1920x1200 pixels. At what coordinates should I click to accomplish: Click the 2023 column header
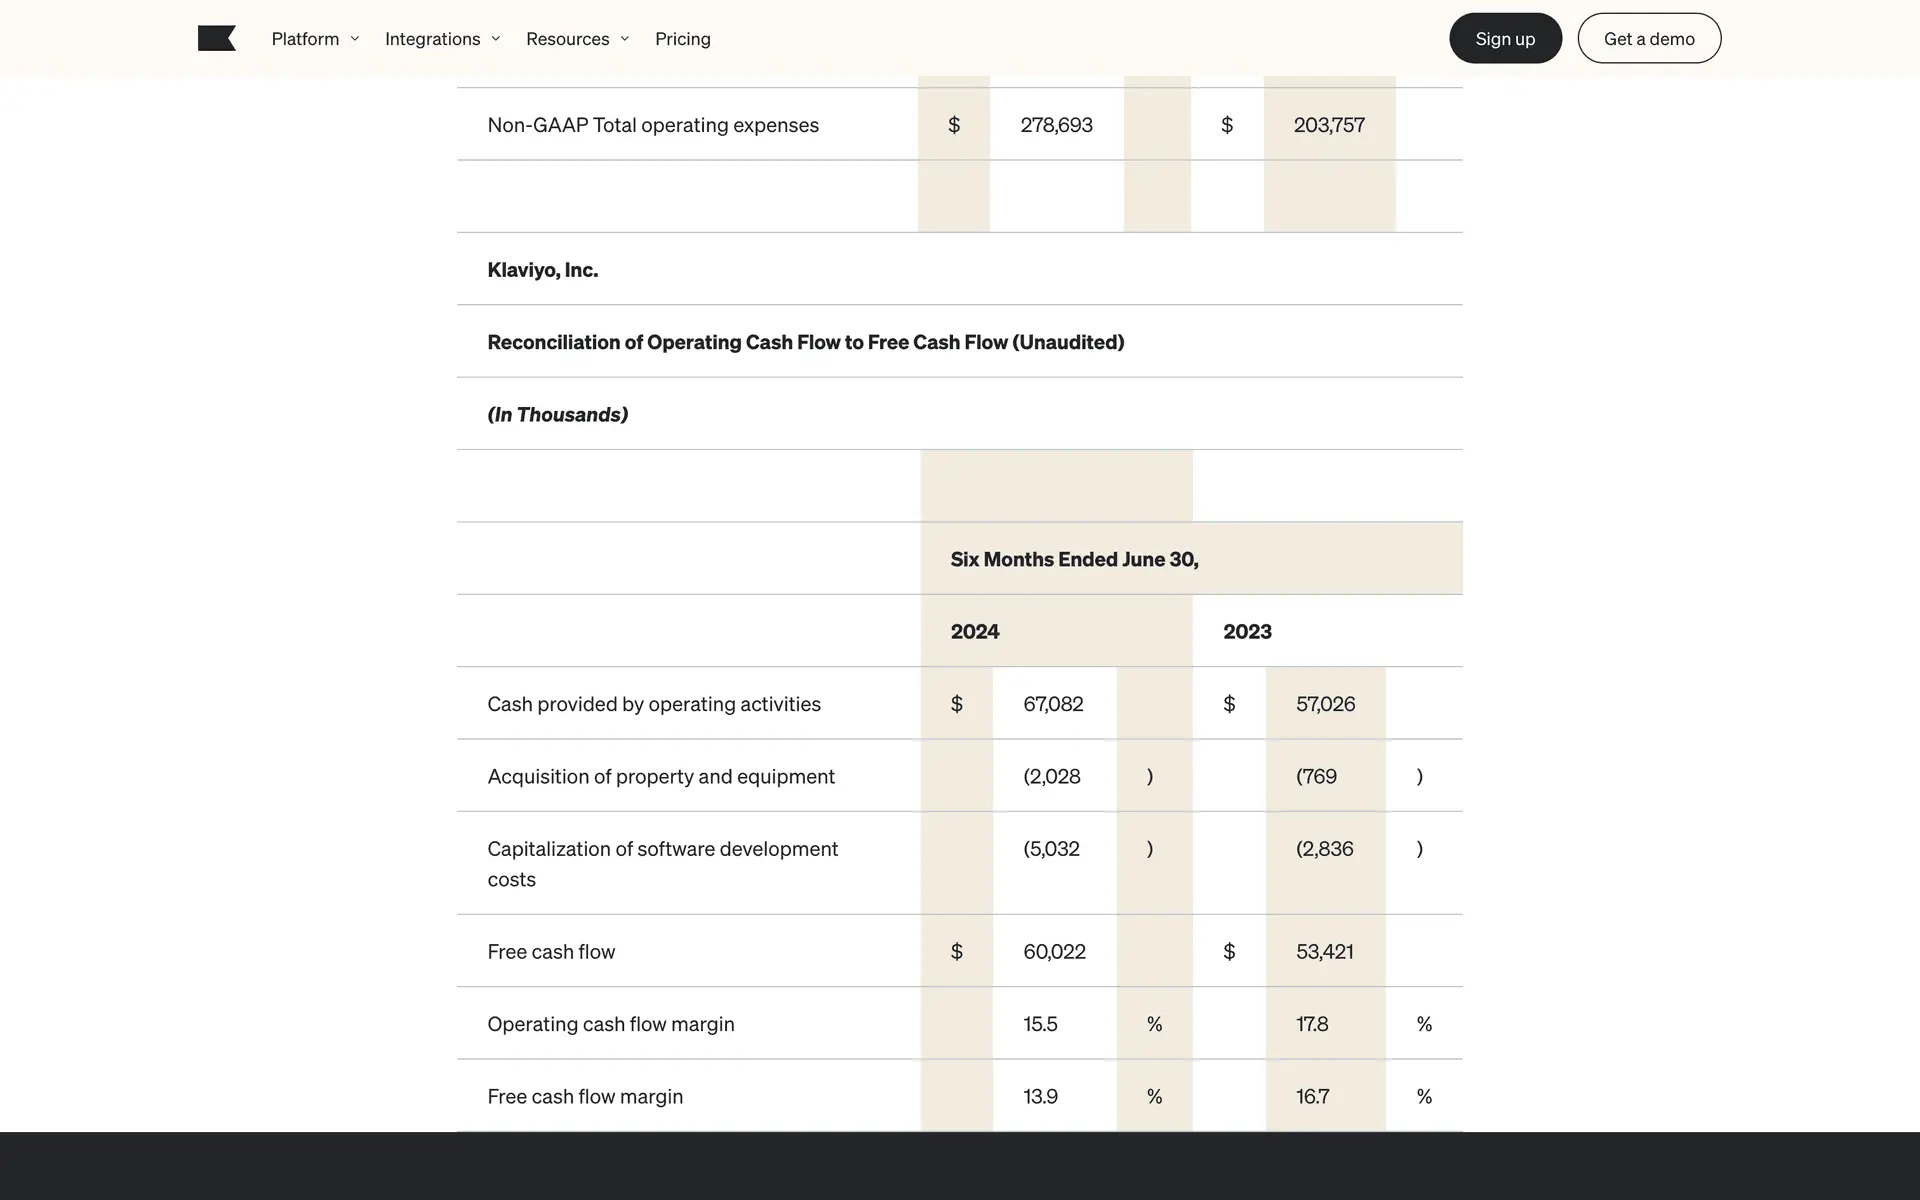[x=1247, y=632]
